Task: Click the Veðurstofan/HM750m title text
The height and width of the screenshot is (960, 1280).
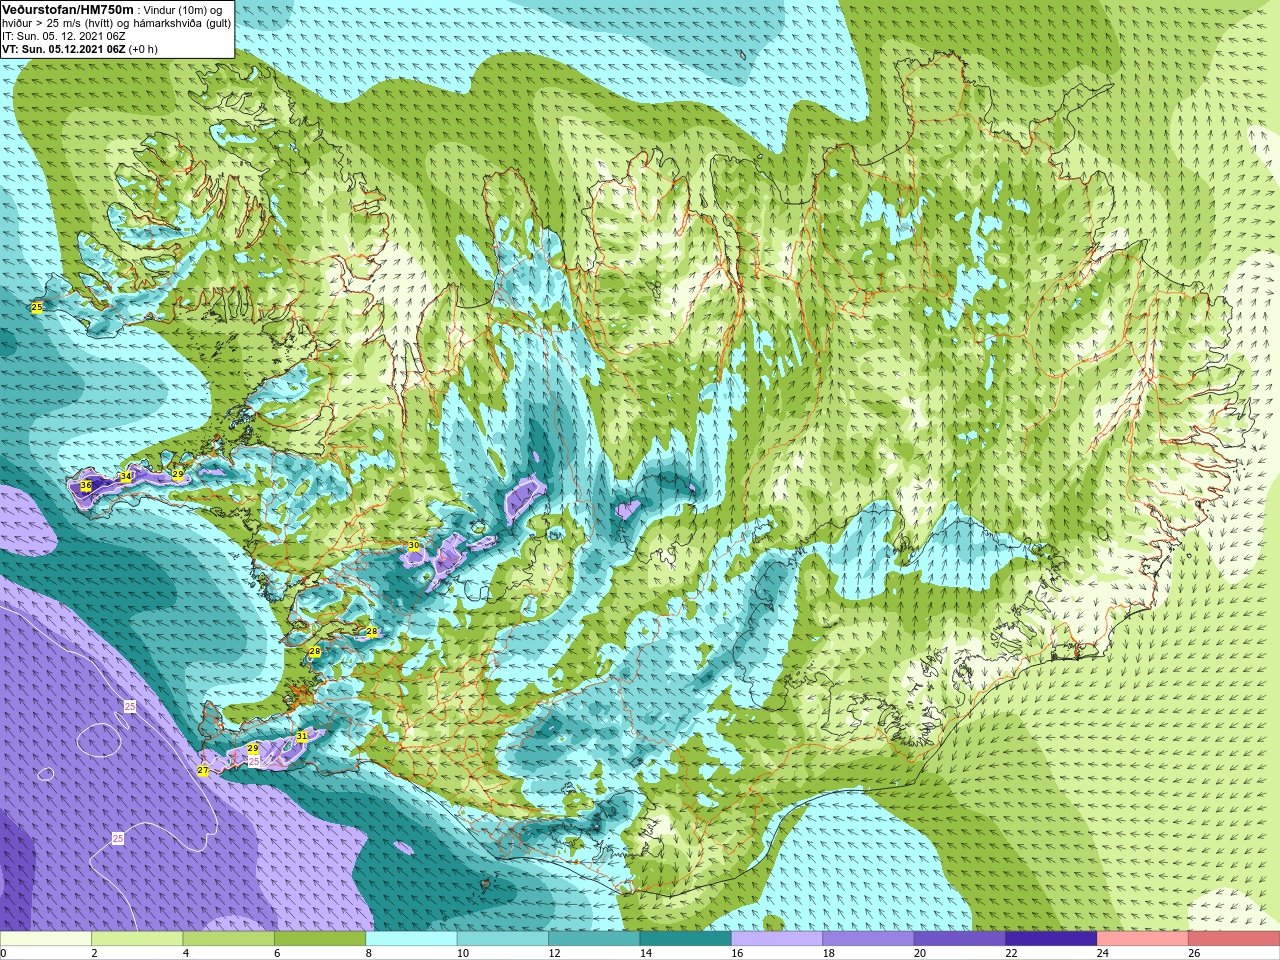Action: point(67,9)
